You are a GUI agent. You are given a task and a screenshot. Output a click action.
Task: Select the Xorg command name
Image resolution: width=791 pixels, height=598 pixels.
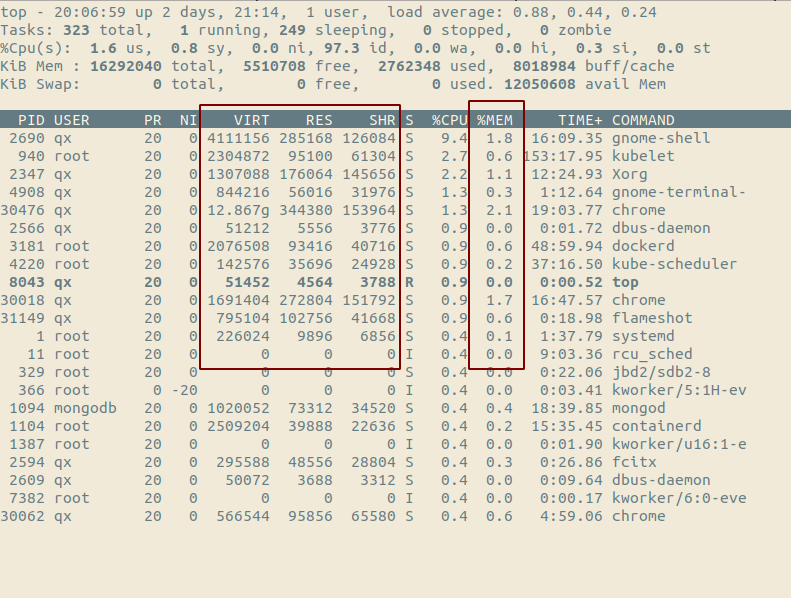(x=630, y=174)
